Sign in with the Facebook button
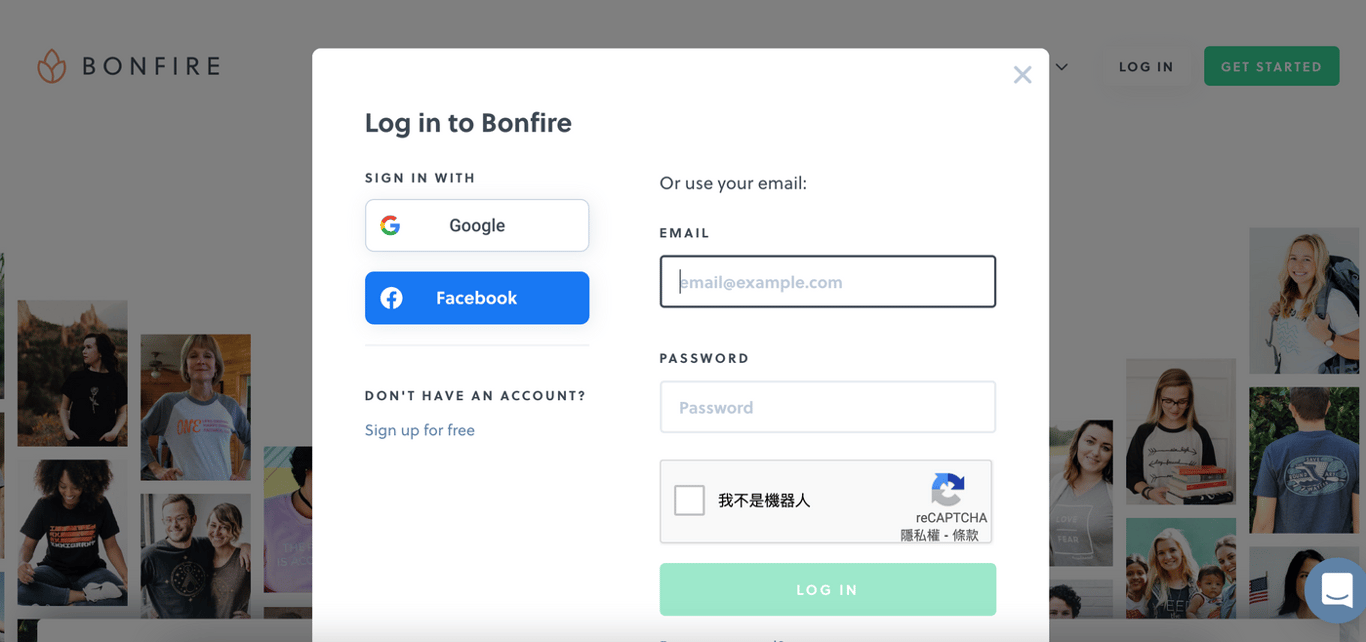 click(x=477, y=298)
